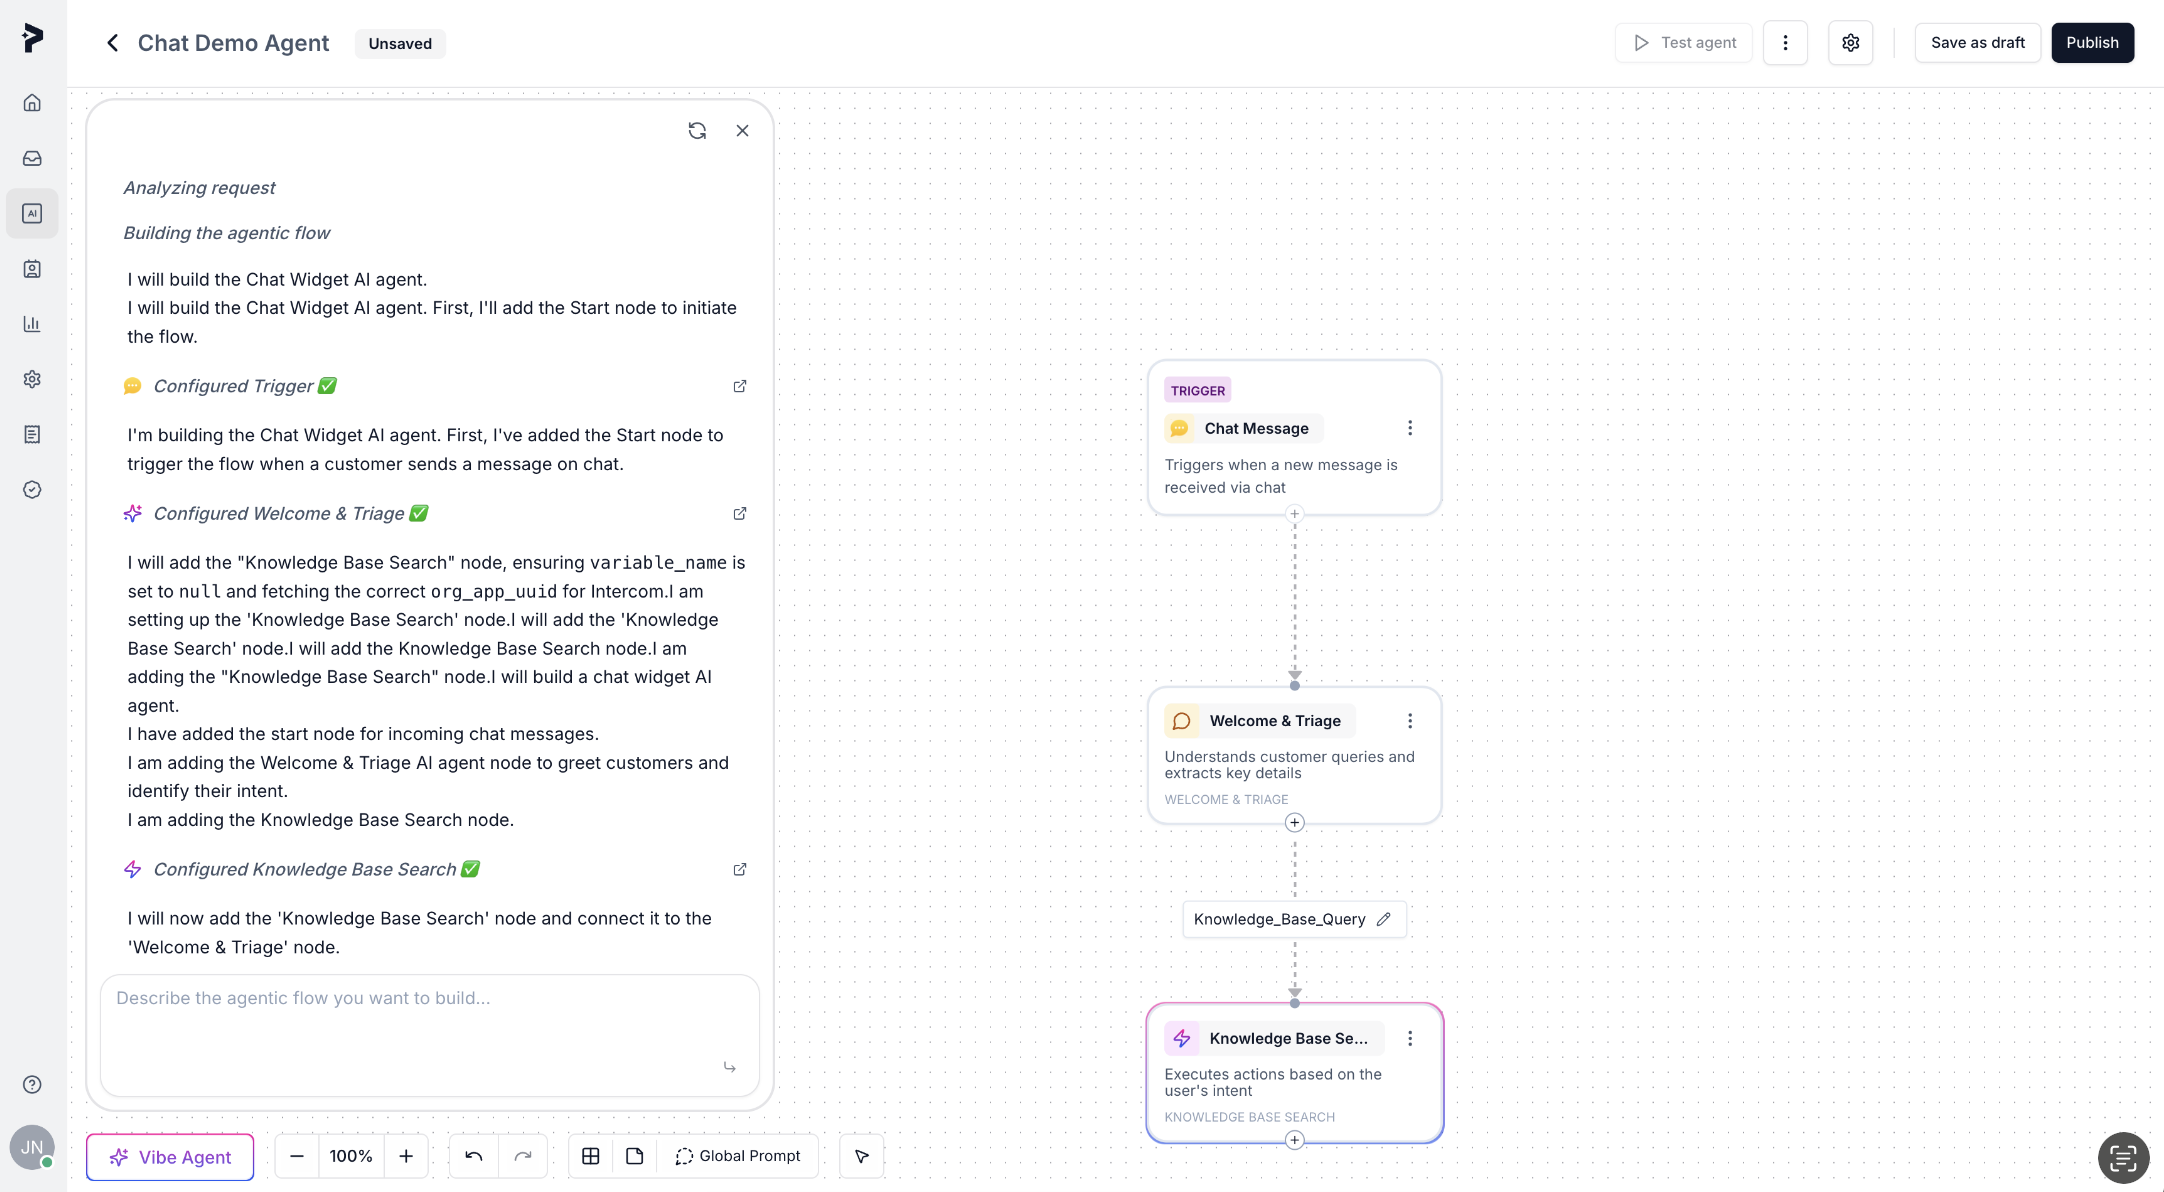
Task: Select the pointer cursor tool
Action: [861, 1156]
